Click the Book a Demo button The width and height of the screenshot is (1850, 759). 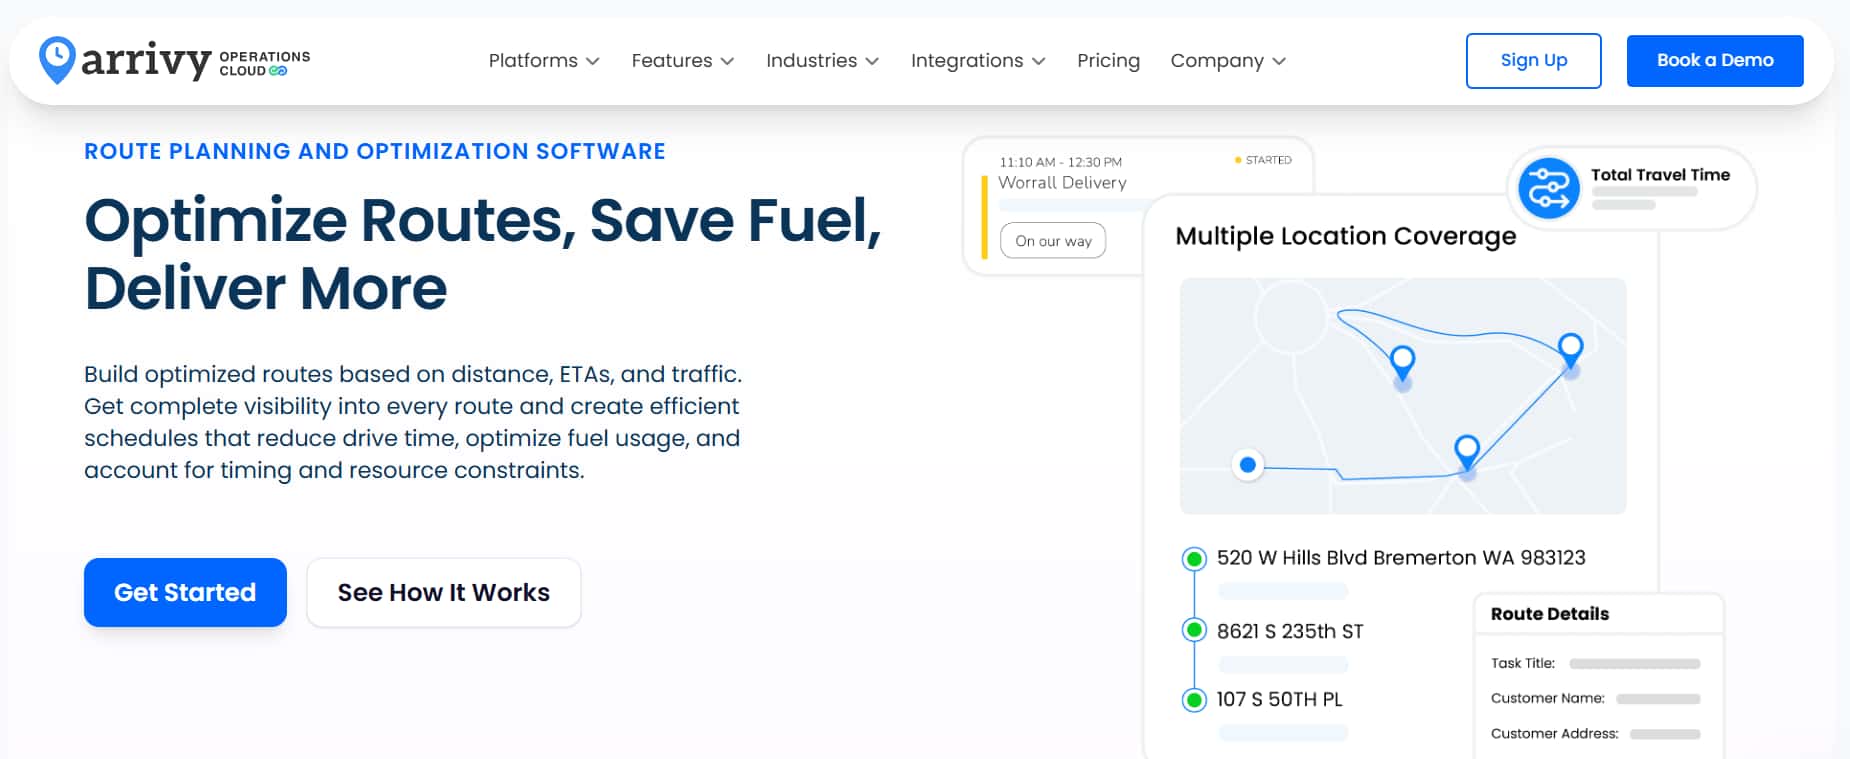click(1714, 61)
